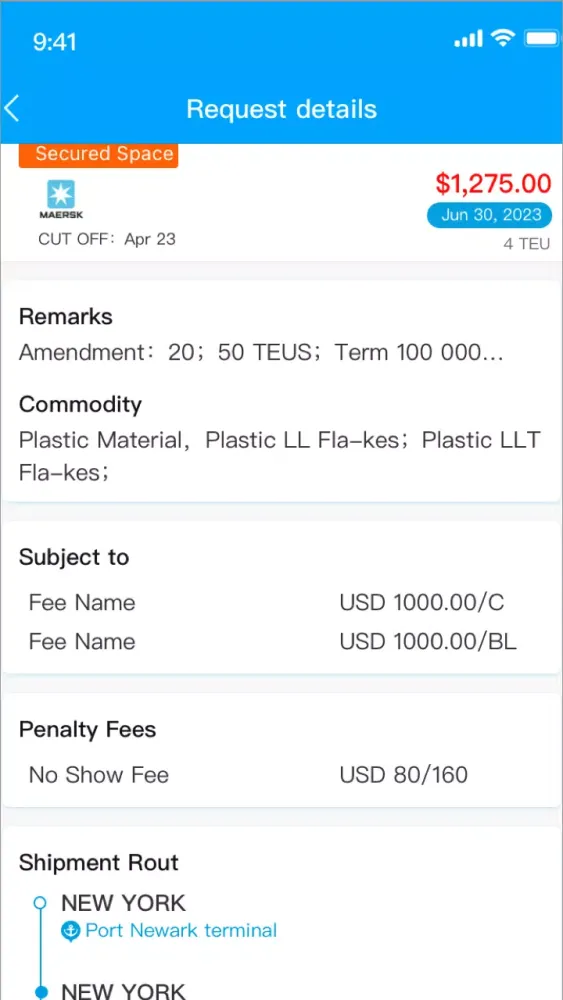
Task: Tap the USD 1000.00/BL fee row
Action: (281, 642)
